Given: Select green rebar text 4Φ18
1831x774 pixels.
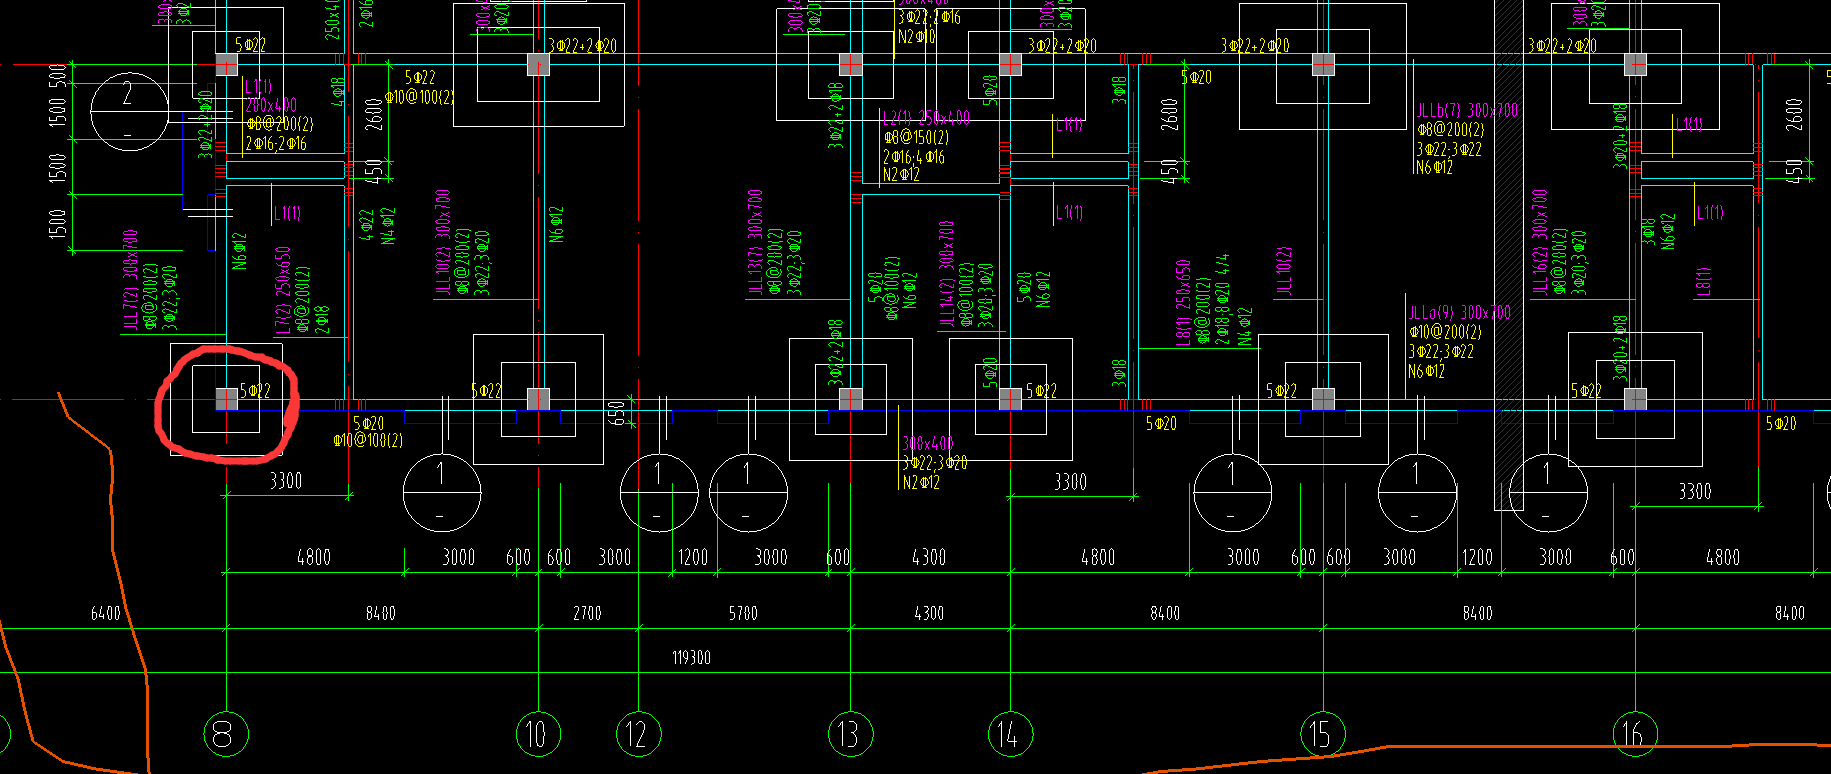Looking at the screenshot, I should click(x=338, y=91).
